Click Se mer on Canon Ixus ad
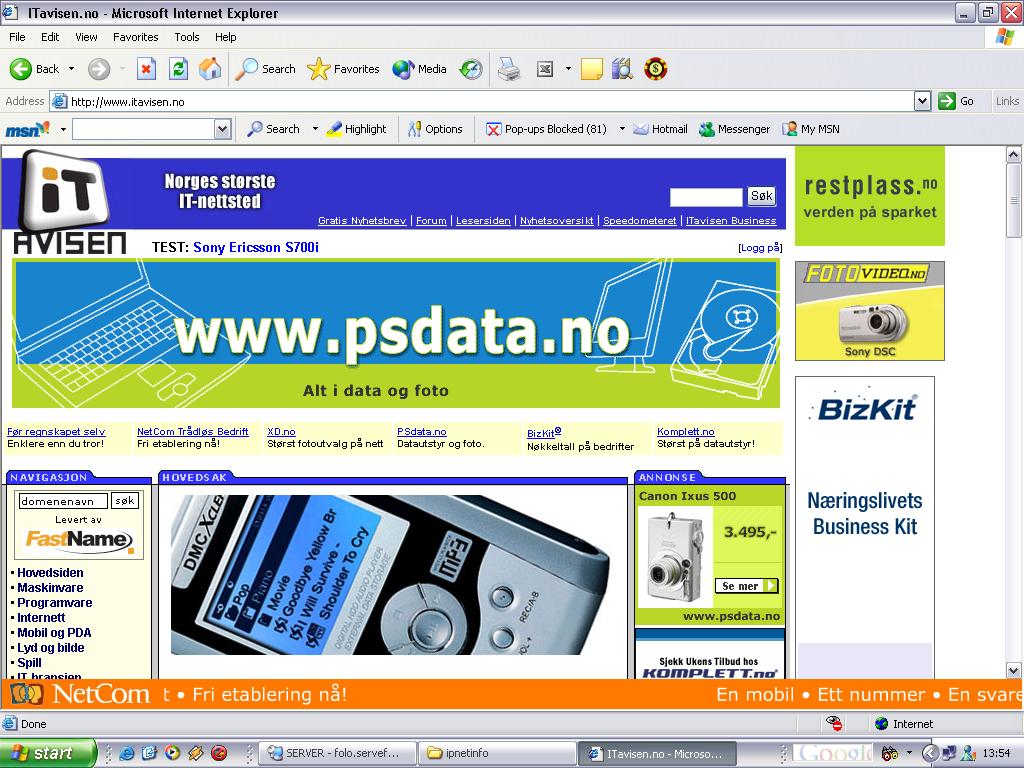This screenshot has width=1024, height=768. click(746, 586)
